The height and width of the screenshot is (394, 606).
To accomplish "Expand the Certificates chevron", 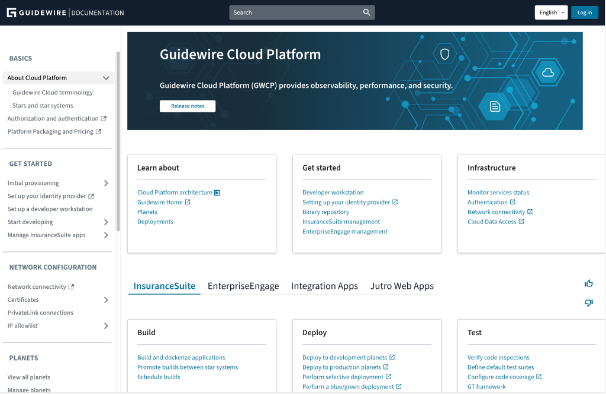I will point(106,300).
